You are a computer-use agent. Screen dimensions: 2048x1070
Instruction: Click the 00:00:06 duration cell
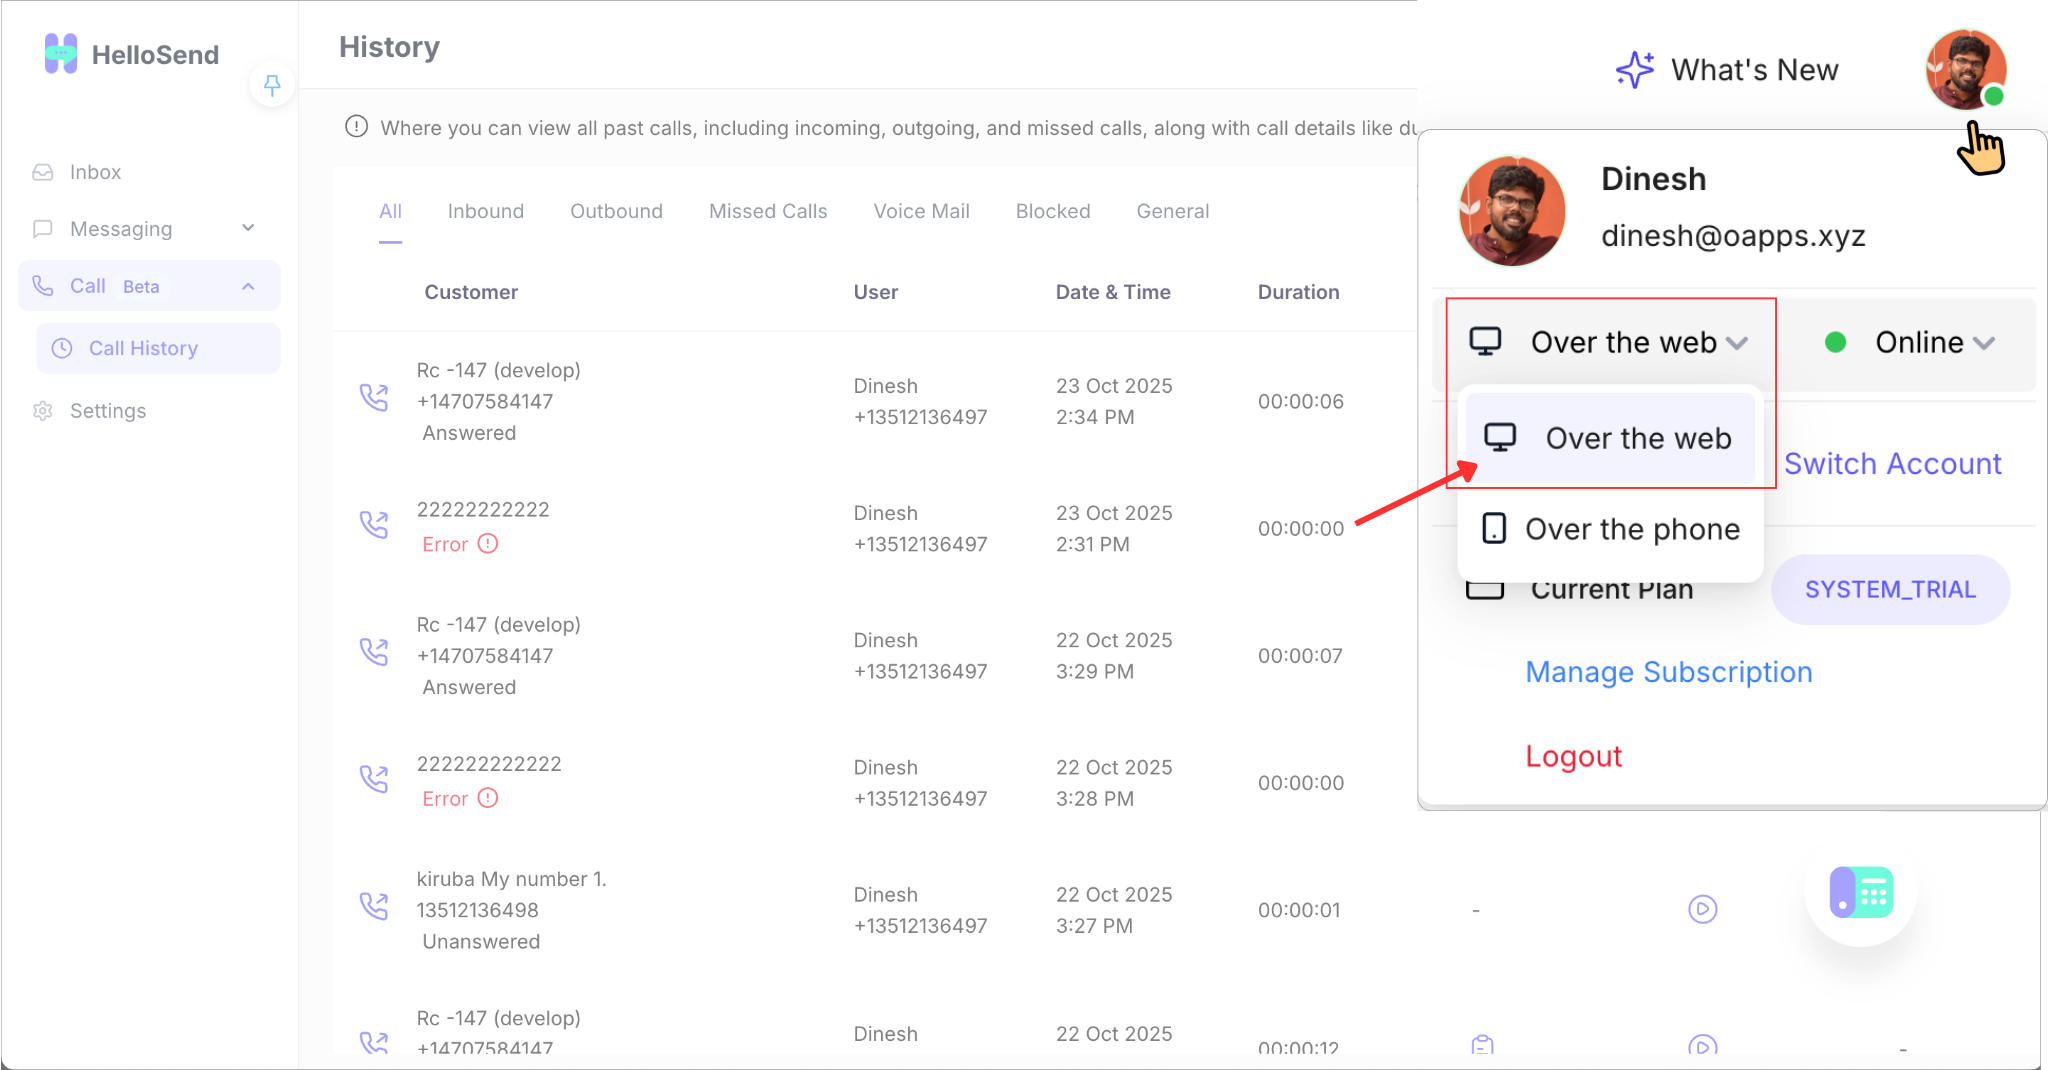coord(1301,401)
